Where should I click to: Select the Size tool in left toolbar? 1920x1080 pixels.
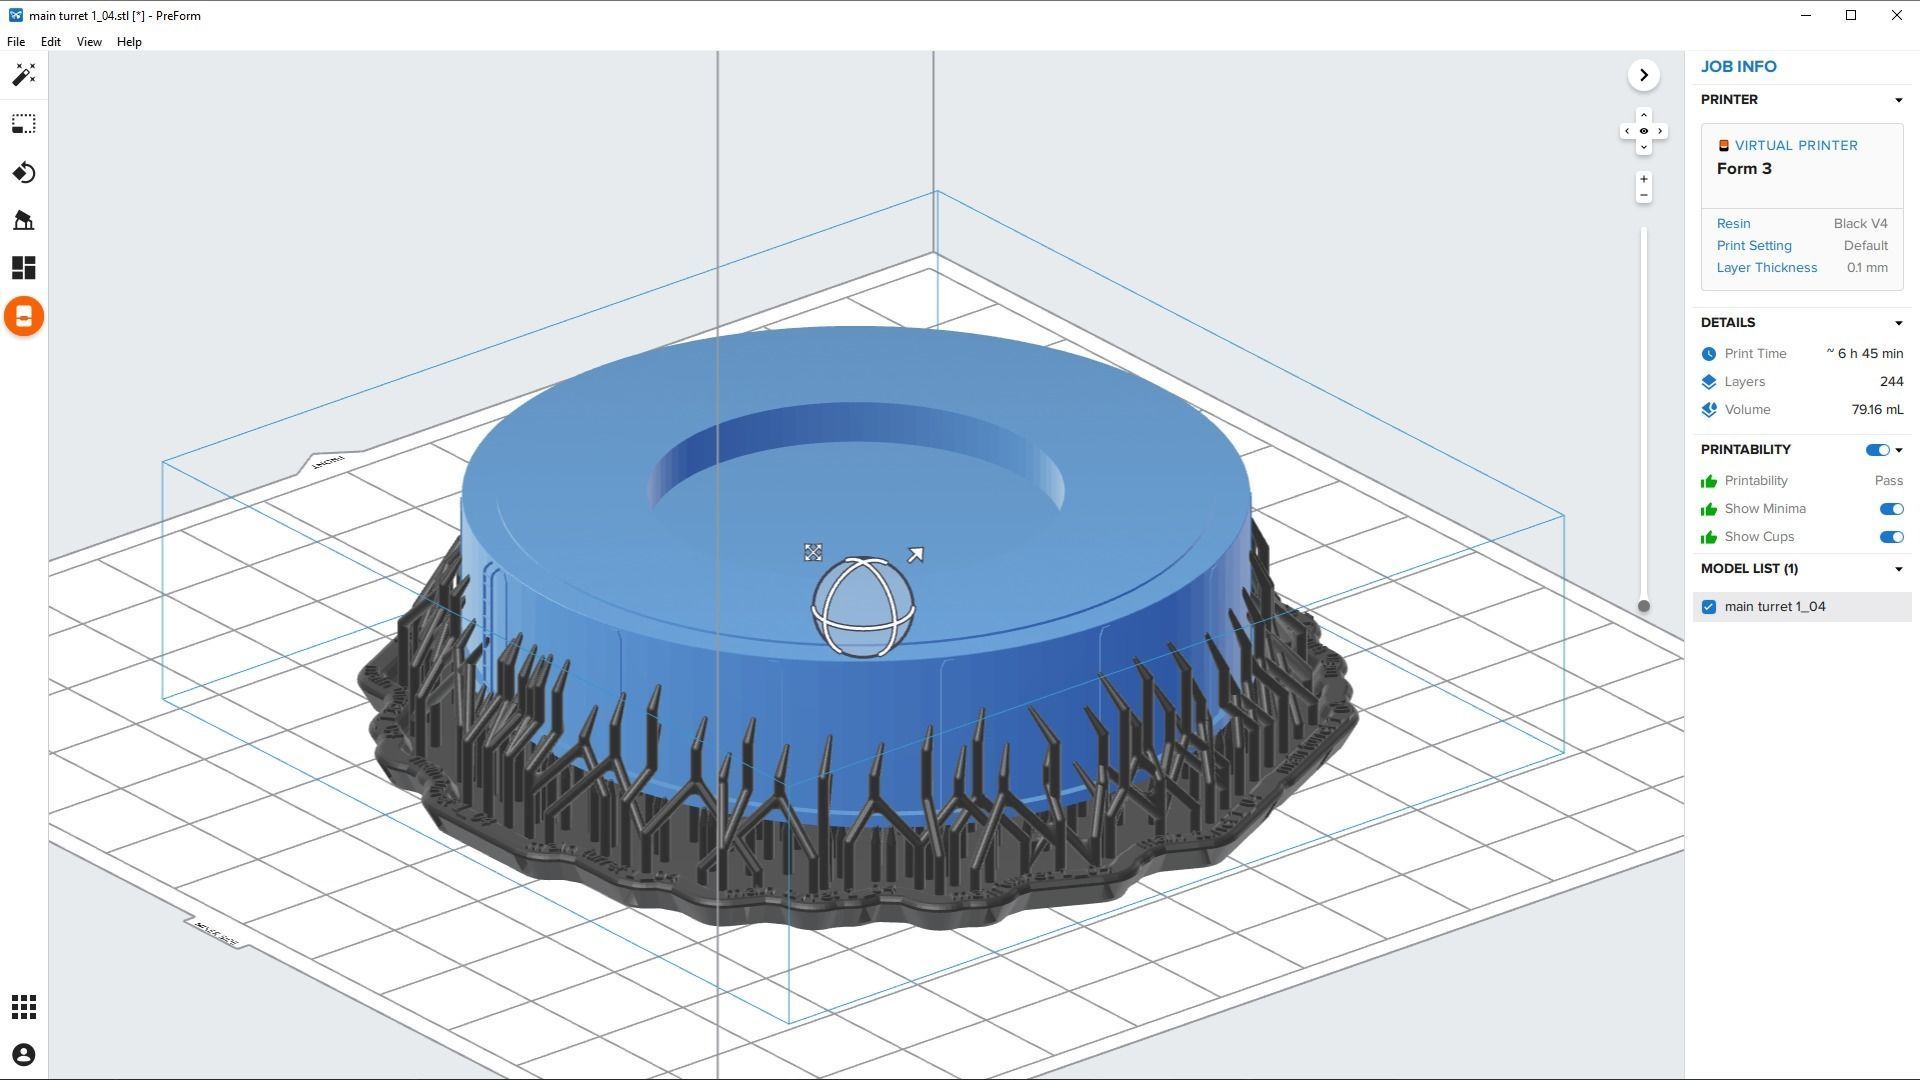(x=24, y=124)
